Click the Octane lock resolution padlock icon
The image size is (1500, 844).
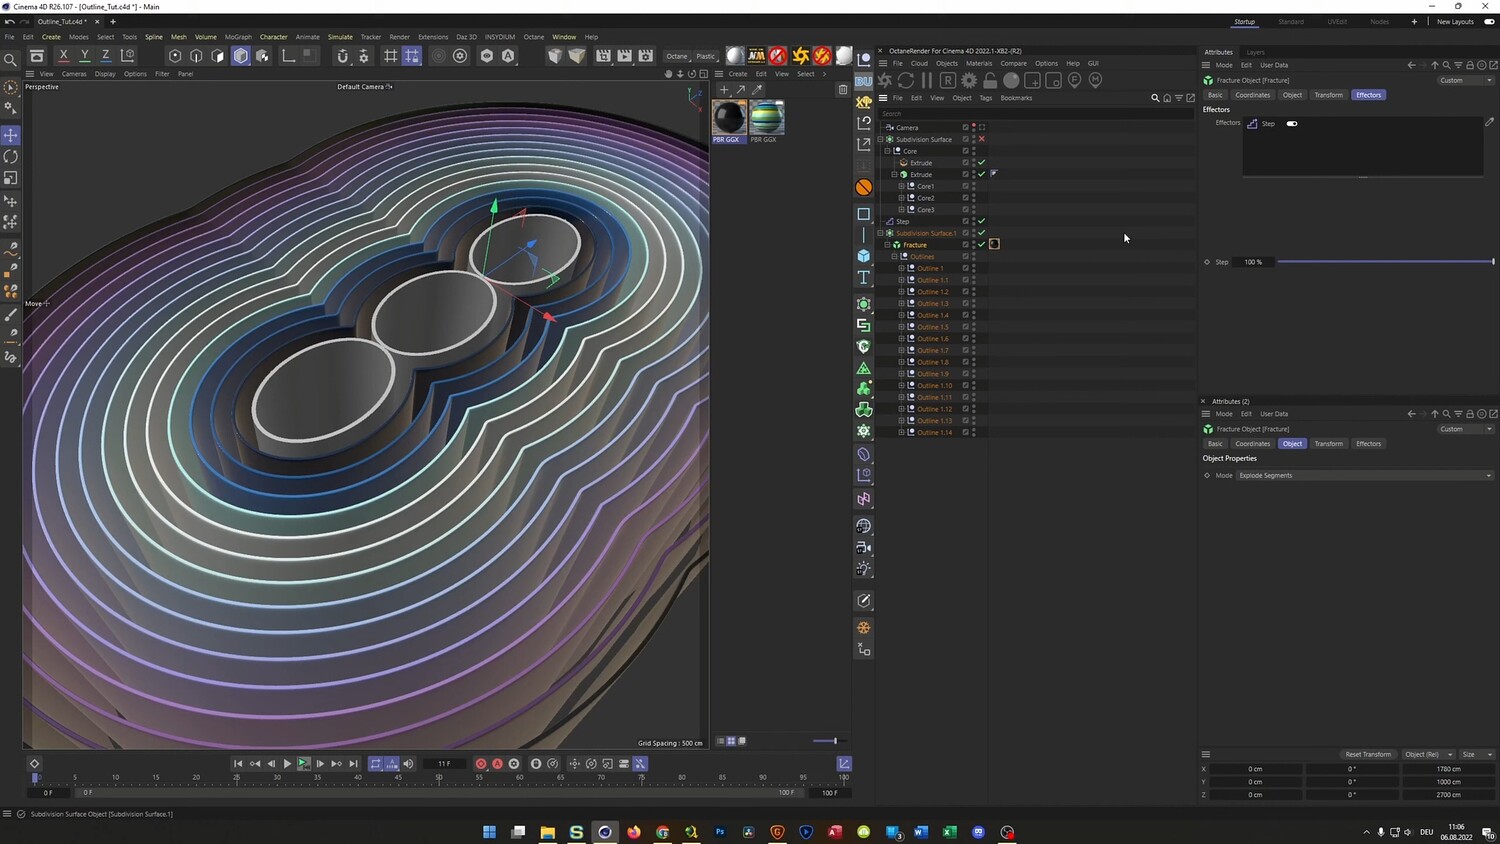(x=990, y=80)
